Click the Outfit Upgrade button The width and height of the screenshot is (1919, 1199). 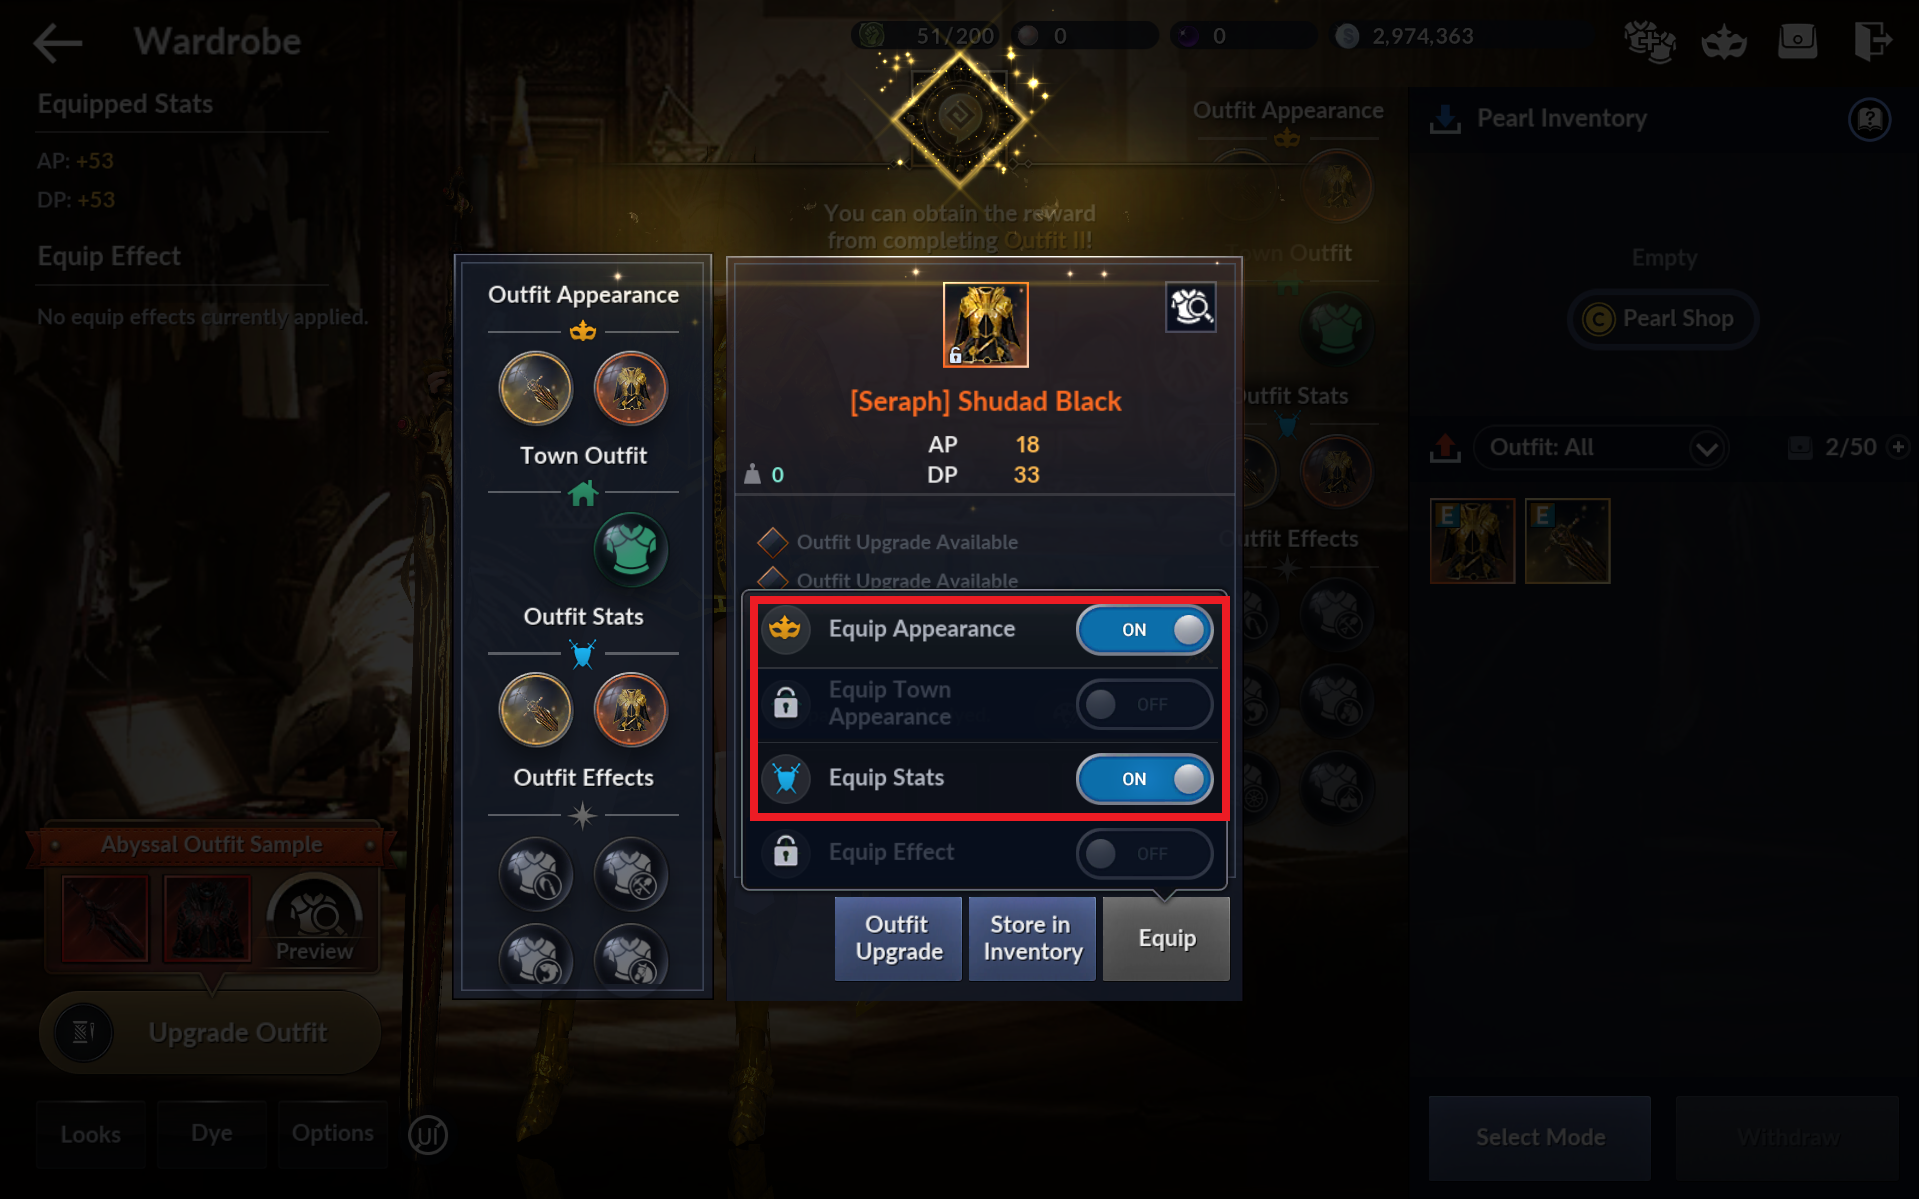click(898, 938)
